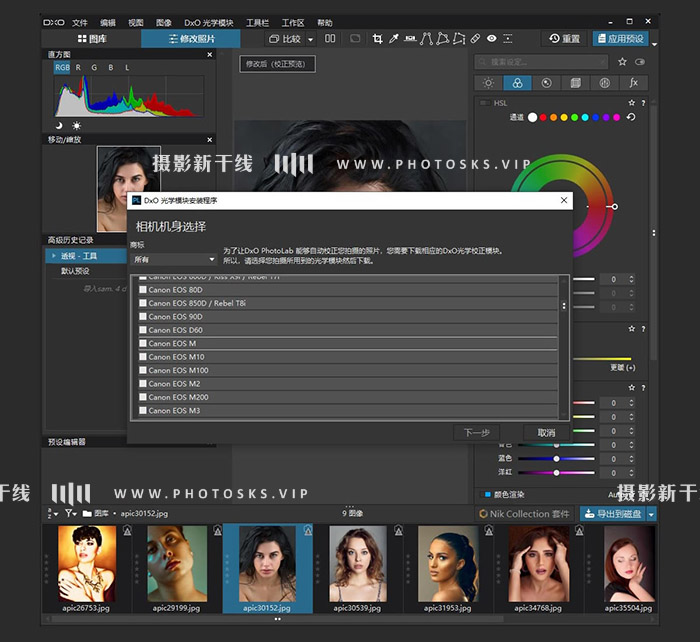
Task: Open the 编辑 menu
Action: [x=108, y=23]
